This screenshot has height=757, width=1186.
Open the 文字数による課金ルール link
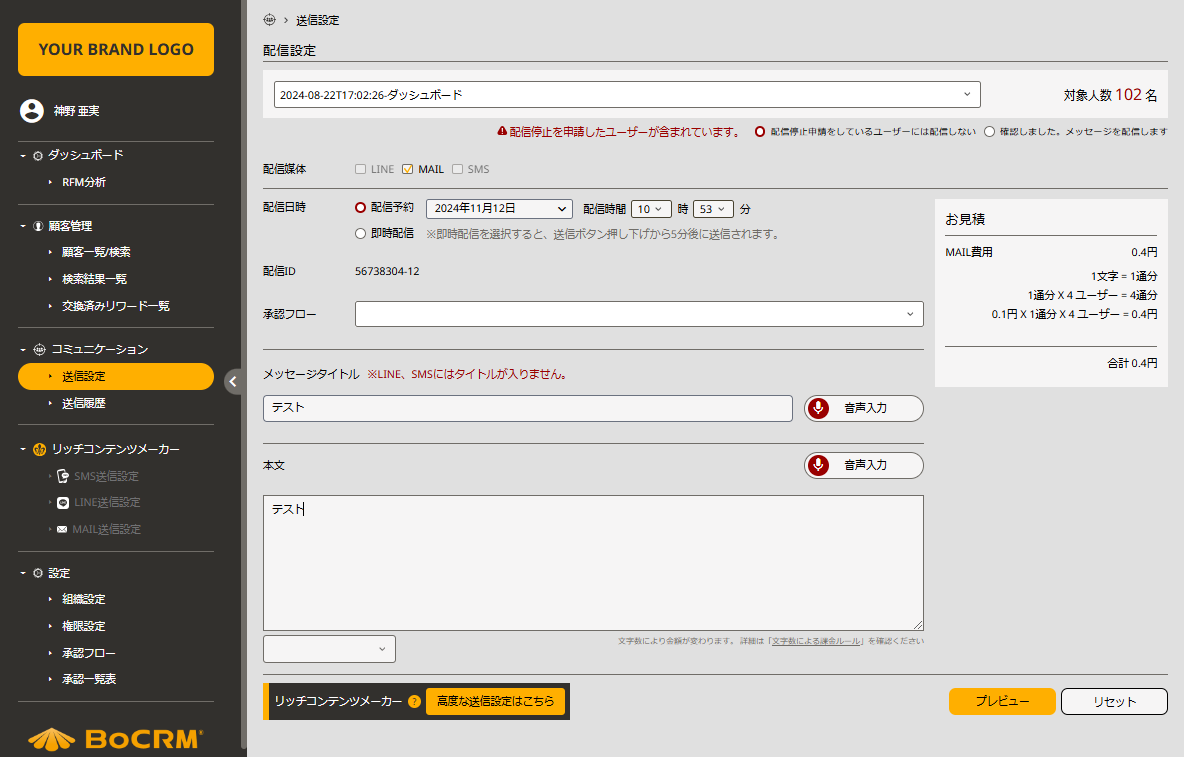point(817,641)
